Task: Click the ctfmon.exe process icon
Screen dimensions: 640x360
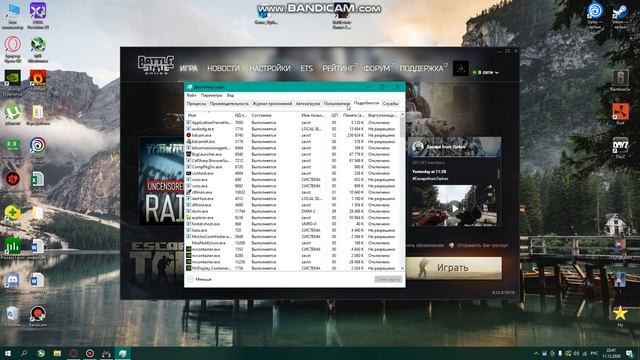Action: point(189,192)
